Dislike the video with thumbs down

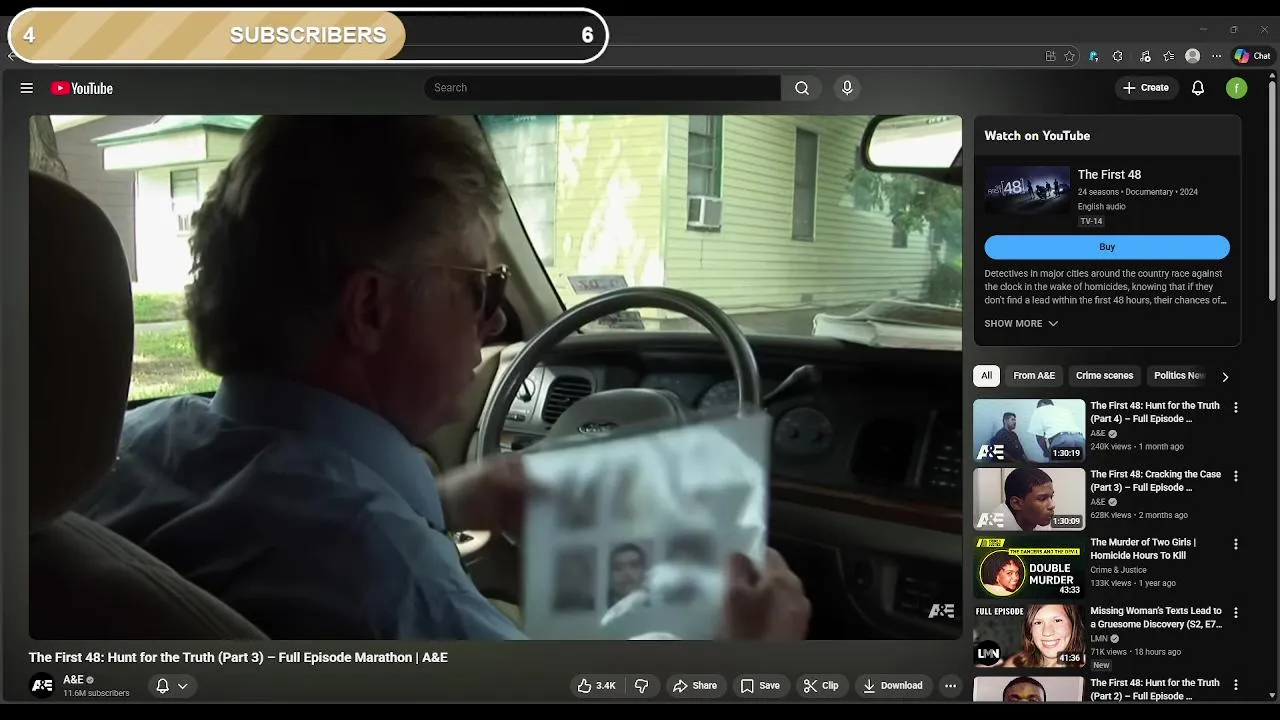(642, 686)
